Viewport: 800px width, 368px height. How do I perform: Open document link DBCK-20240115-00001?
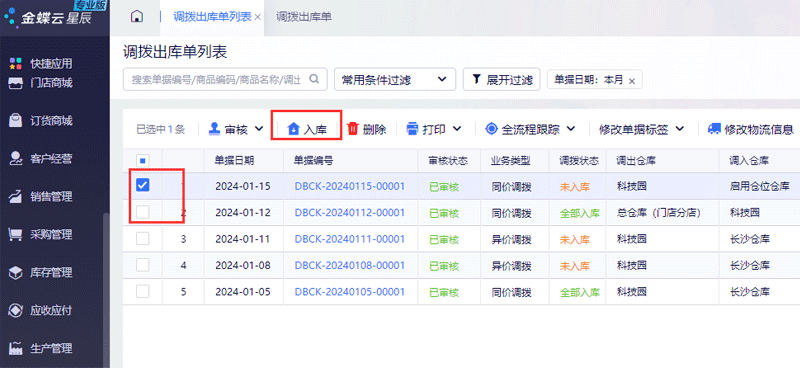pyautogui.click(x=349, y=186)
